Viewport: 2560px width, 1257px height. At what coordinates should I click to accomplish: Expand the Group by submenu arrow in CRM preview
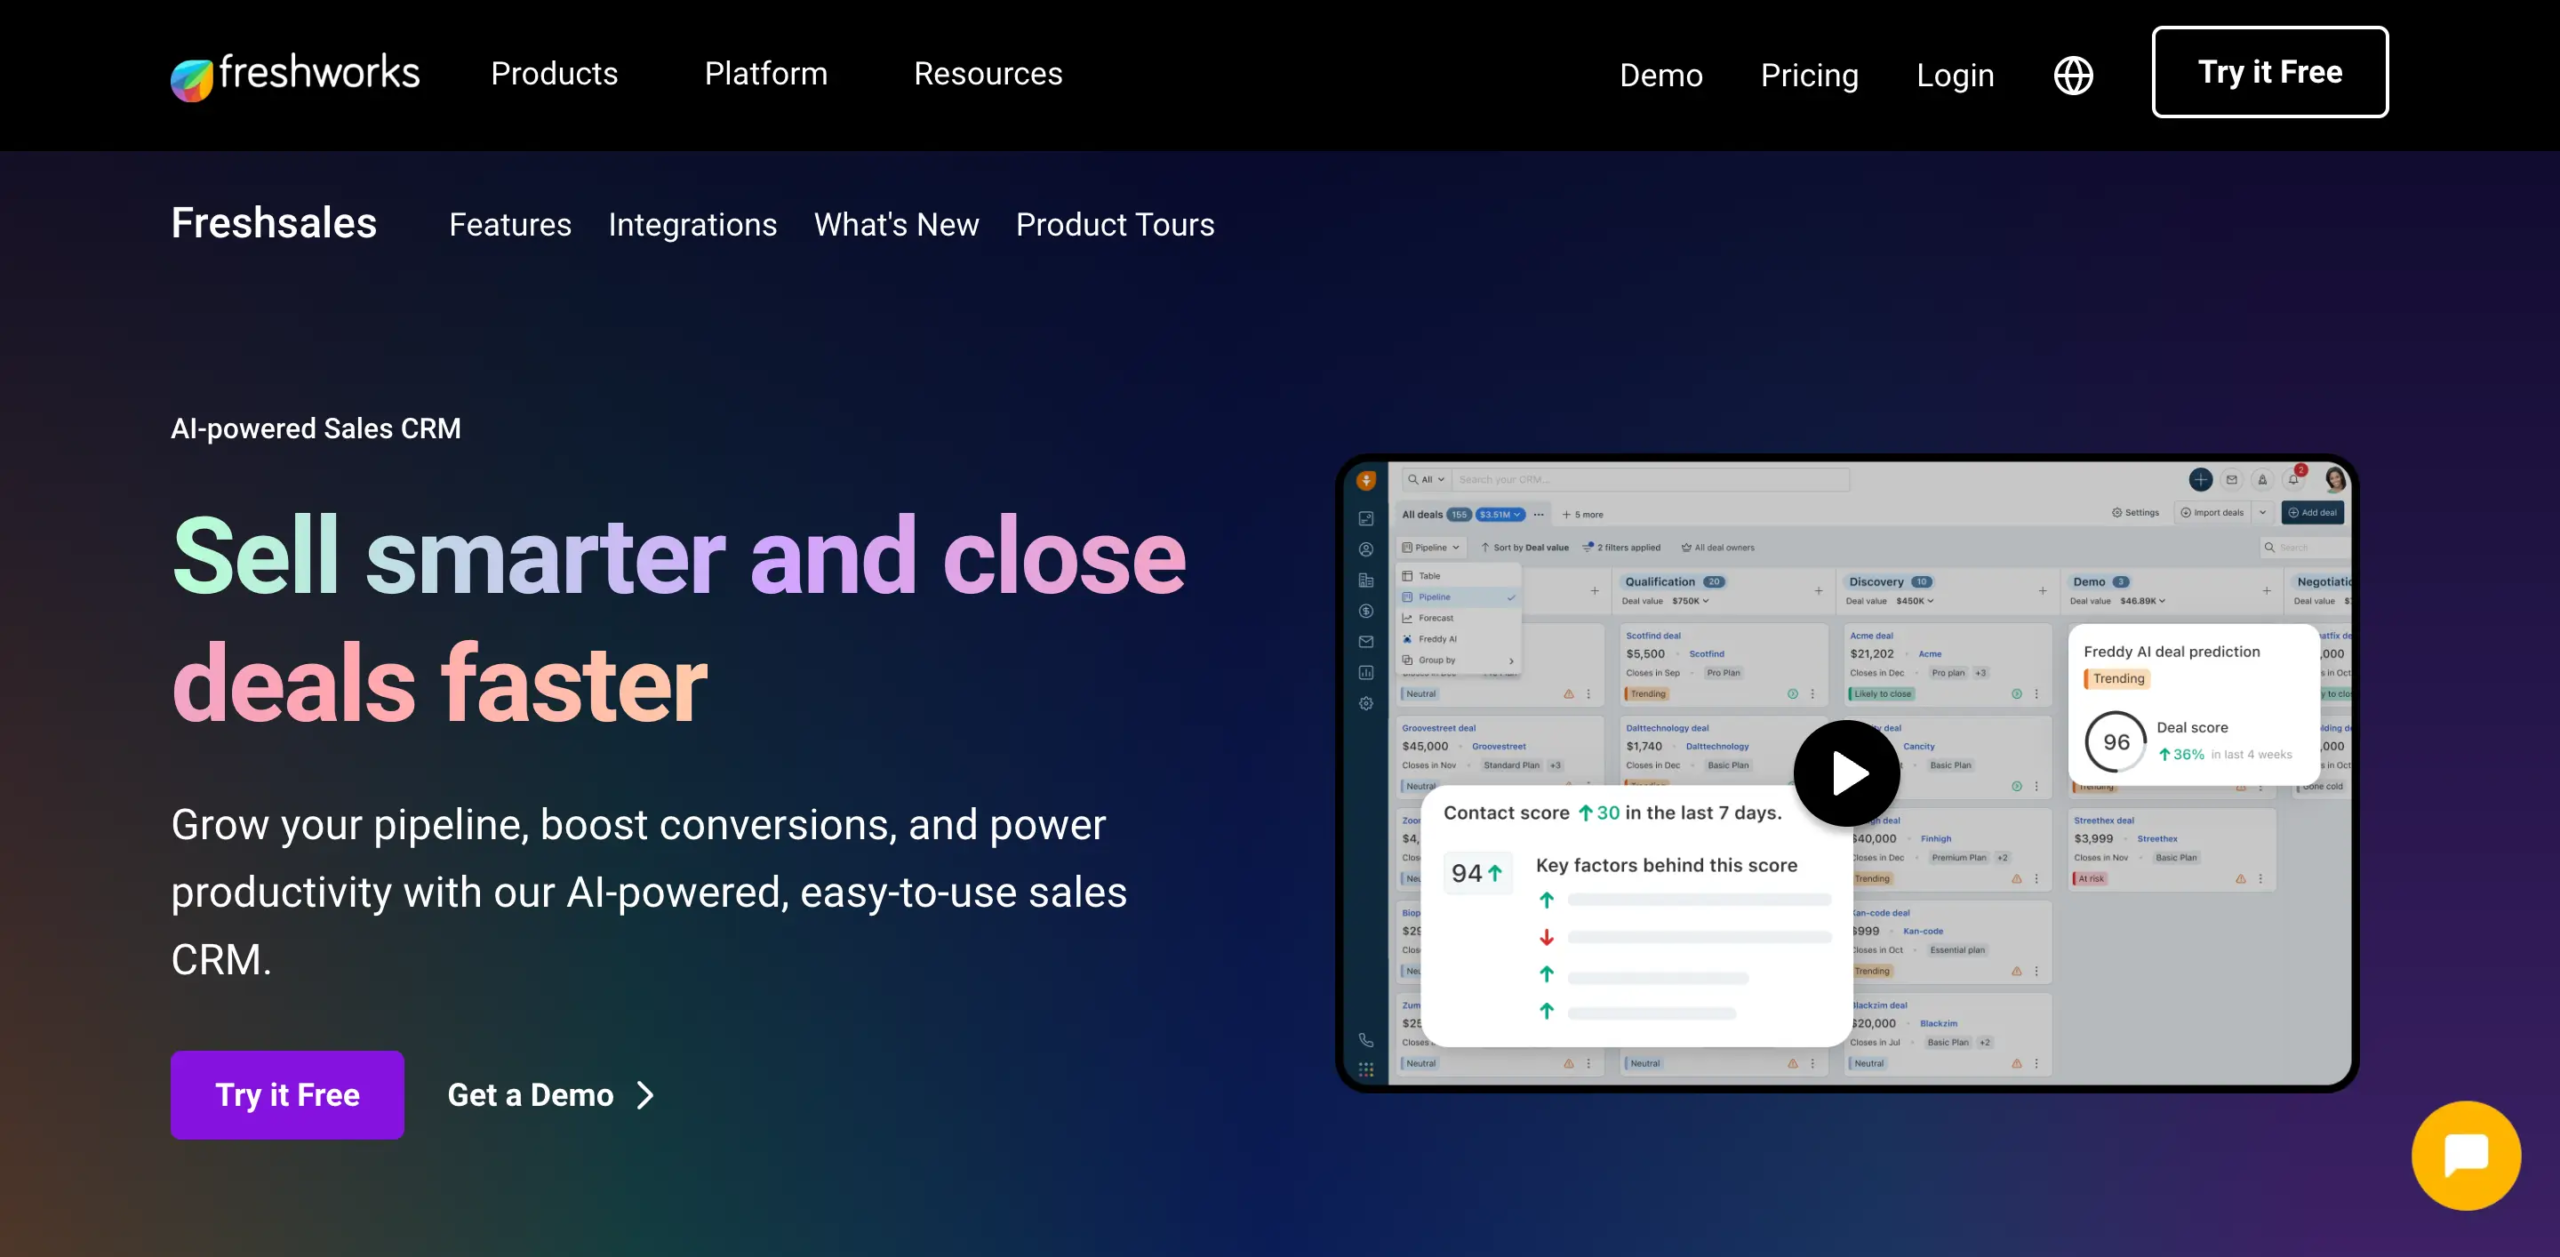[1511, 661]
